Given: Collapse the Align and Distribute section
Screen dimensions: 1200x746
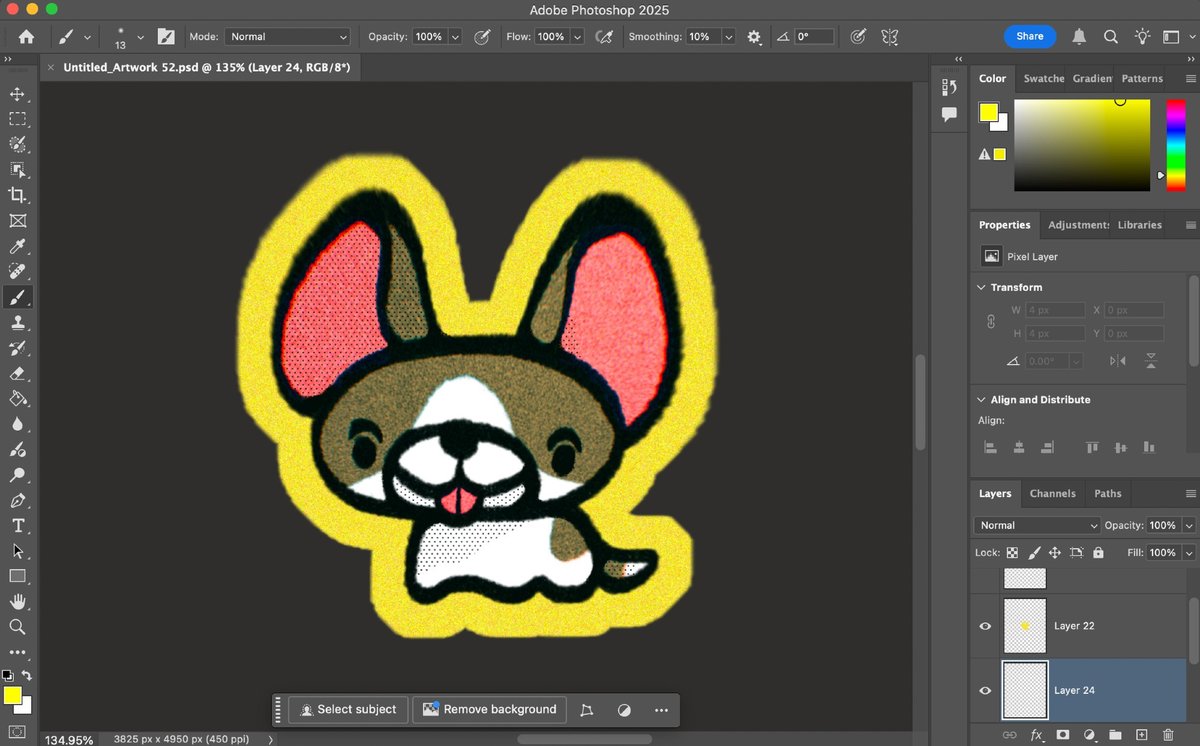Looking at the screenshot, I should point(981,399).
